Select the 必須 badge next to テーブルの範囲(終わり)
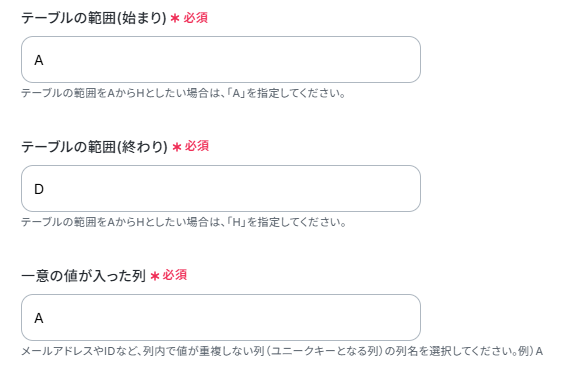Screen dimensions: 564x369 197,146
